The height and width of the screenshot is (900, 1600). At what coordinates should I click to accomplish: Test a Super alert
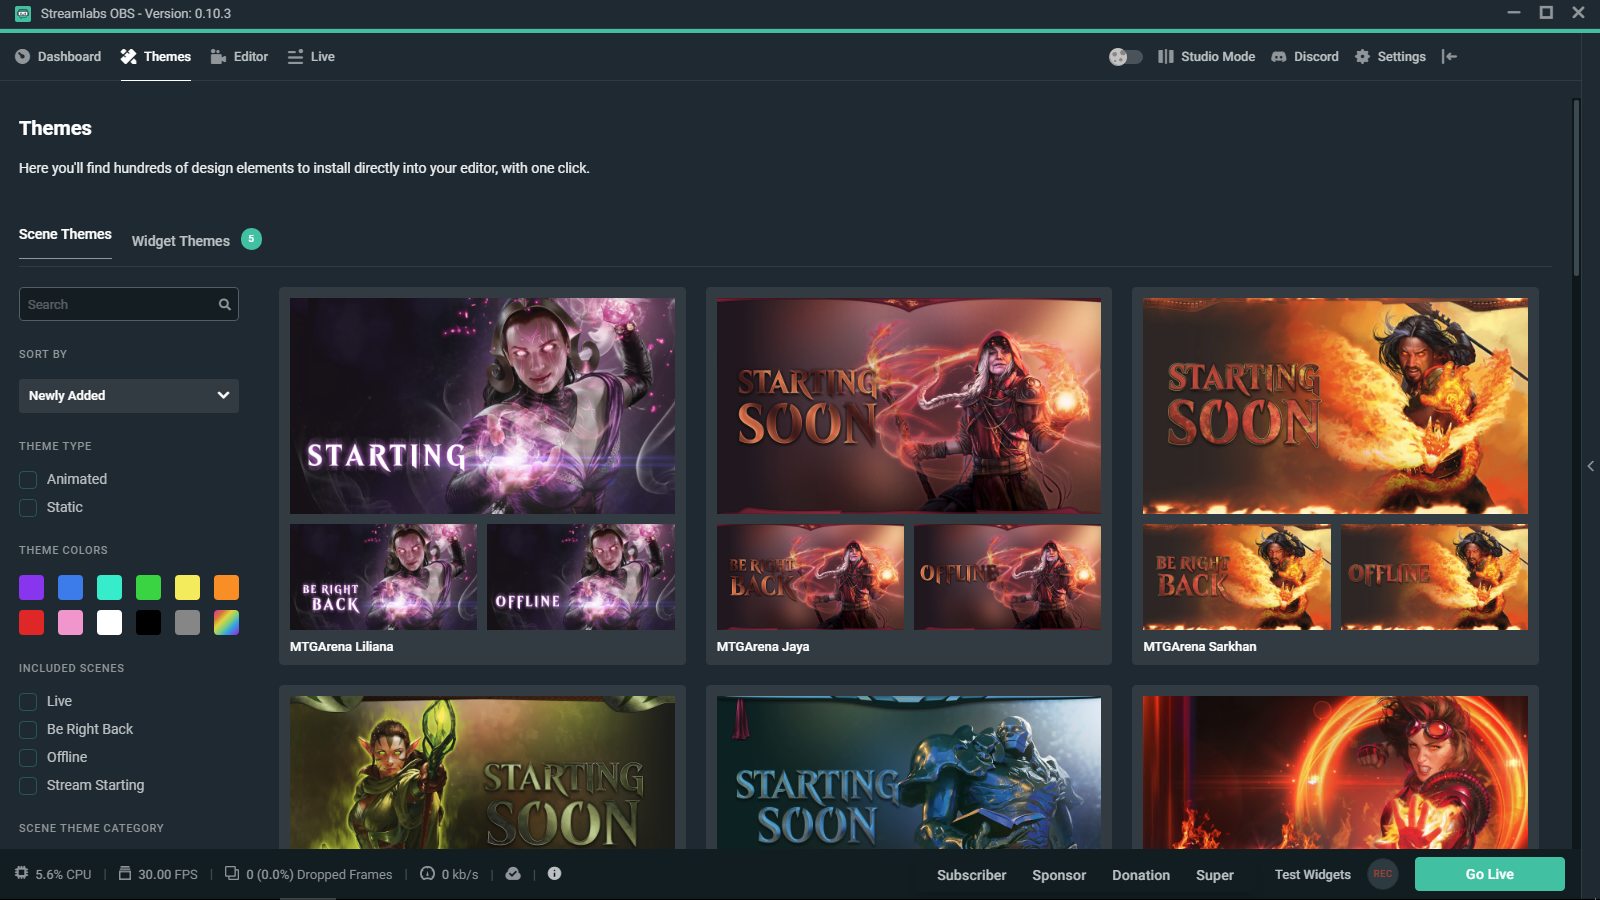coord(1215,875)
